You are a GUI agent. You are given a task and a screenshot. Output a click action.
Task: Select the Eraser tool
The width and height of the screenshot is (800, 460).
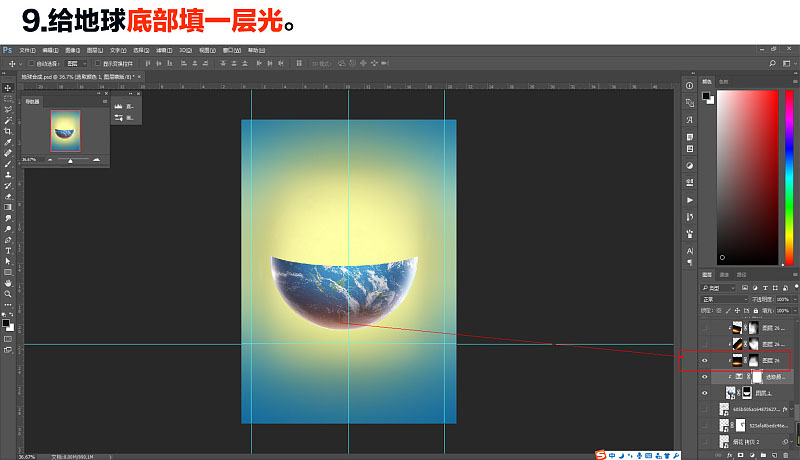click(x=8, y=196)
